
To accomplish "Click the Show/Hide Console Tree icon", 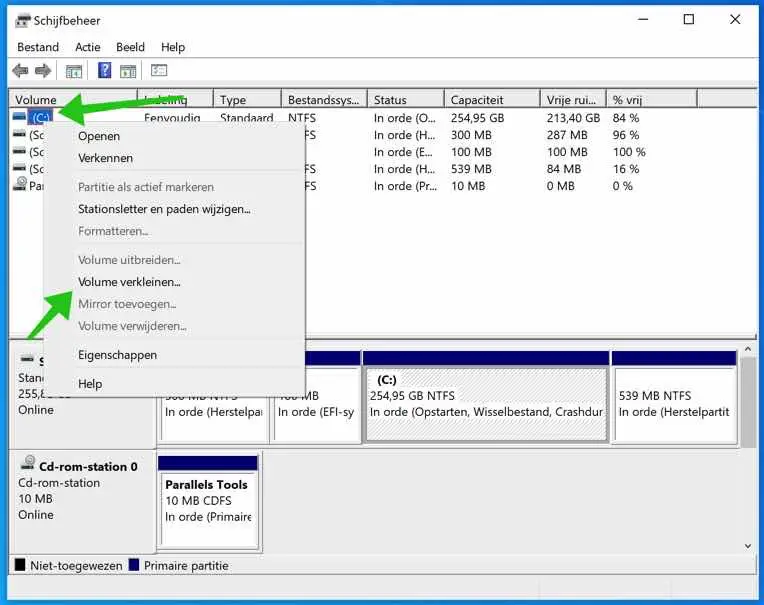I will tap(74, 71).
